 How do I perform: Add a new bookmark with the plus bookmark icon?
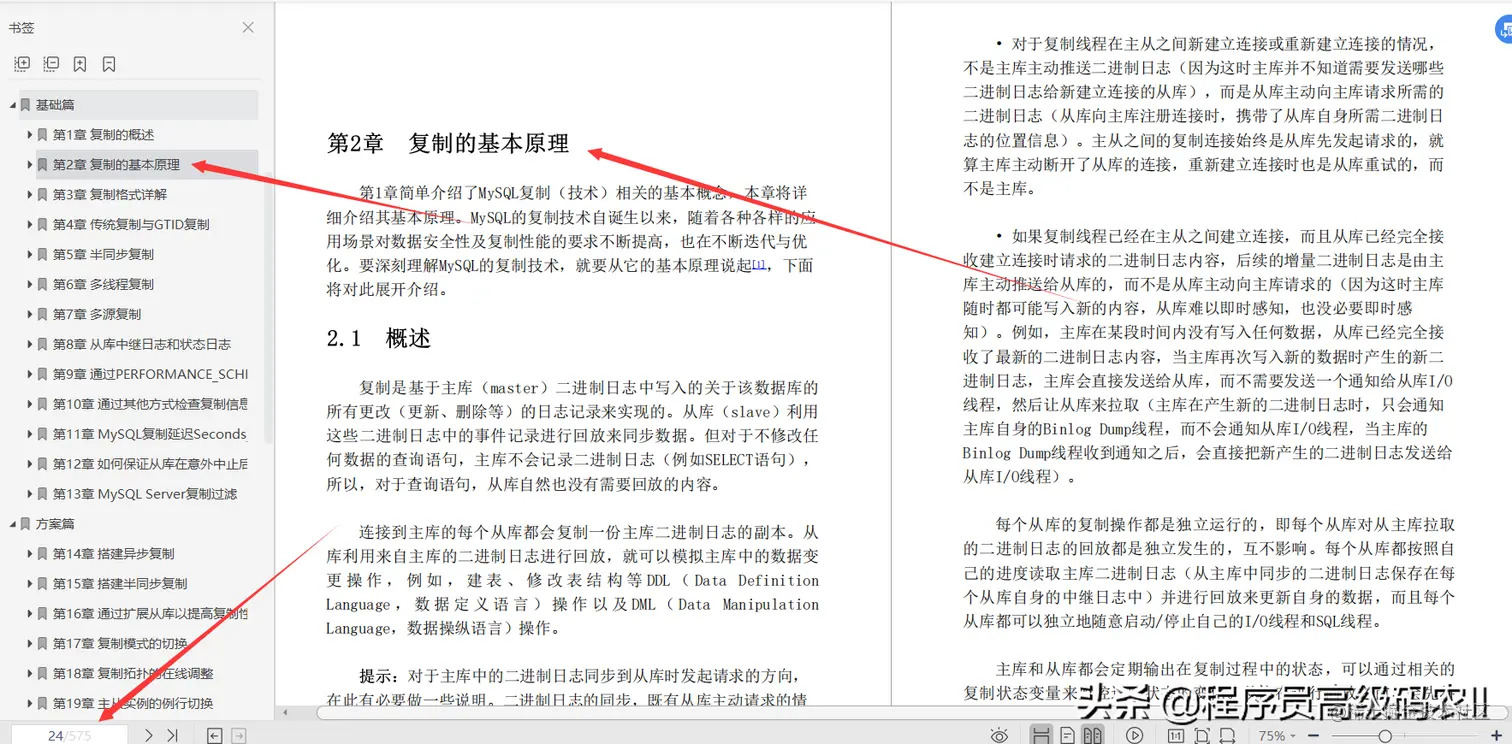[x=80, y=63]
